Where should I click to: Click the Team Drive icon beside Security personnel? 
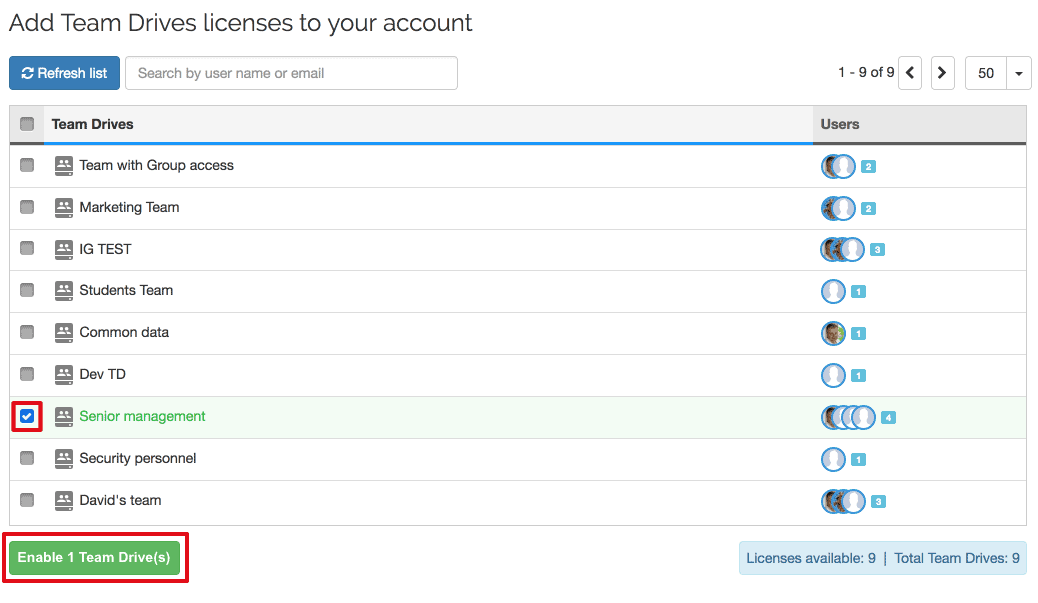tap(64, 459)
